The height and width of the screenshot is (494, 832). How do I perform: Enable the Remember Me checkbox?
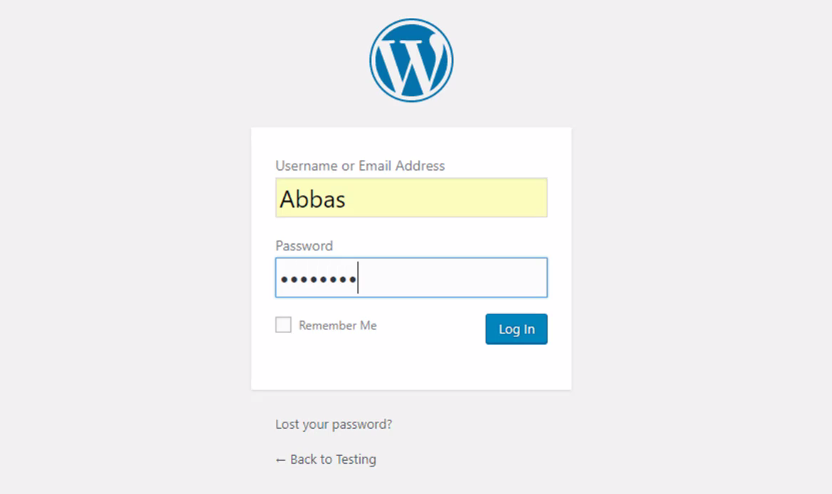pyautogui.click(x=284, y=325)
